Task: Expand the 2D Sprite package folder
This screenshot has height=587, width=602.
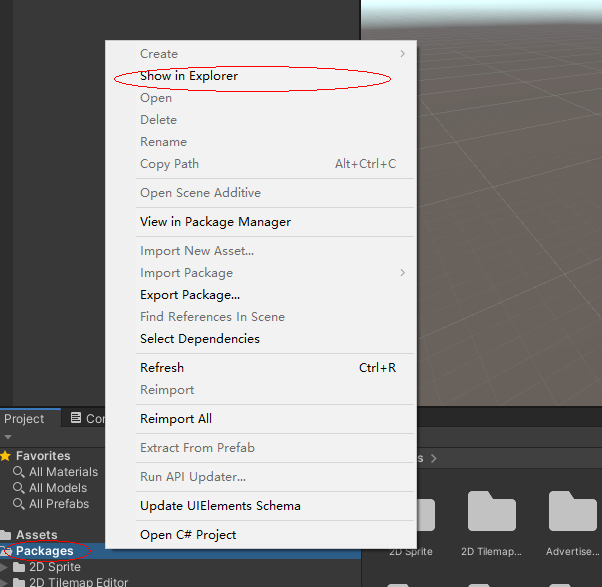Action: pos(3,567)
